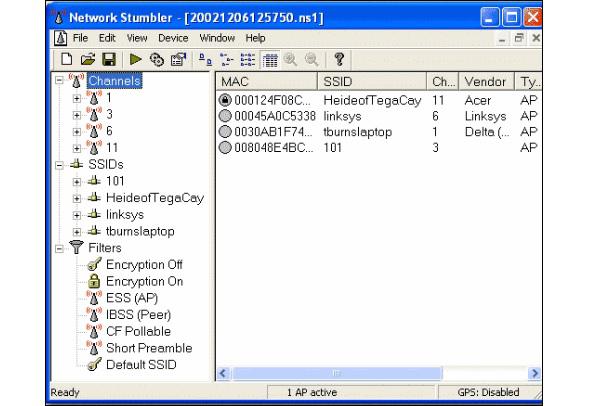This screenshot has height=406, width=600.
Task: Toggle the details grid view icon
Action: click(270, 60)
